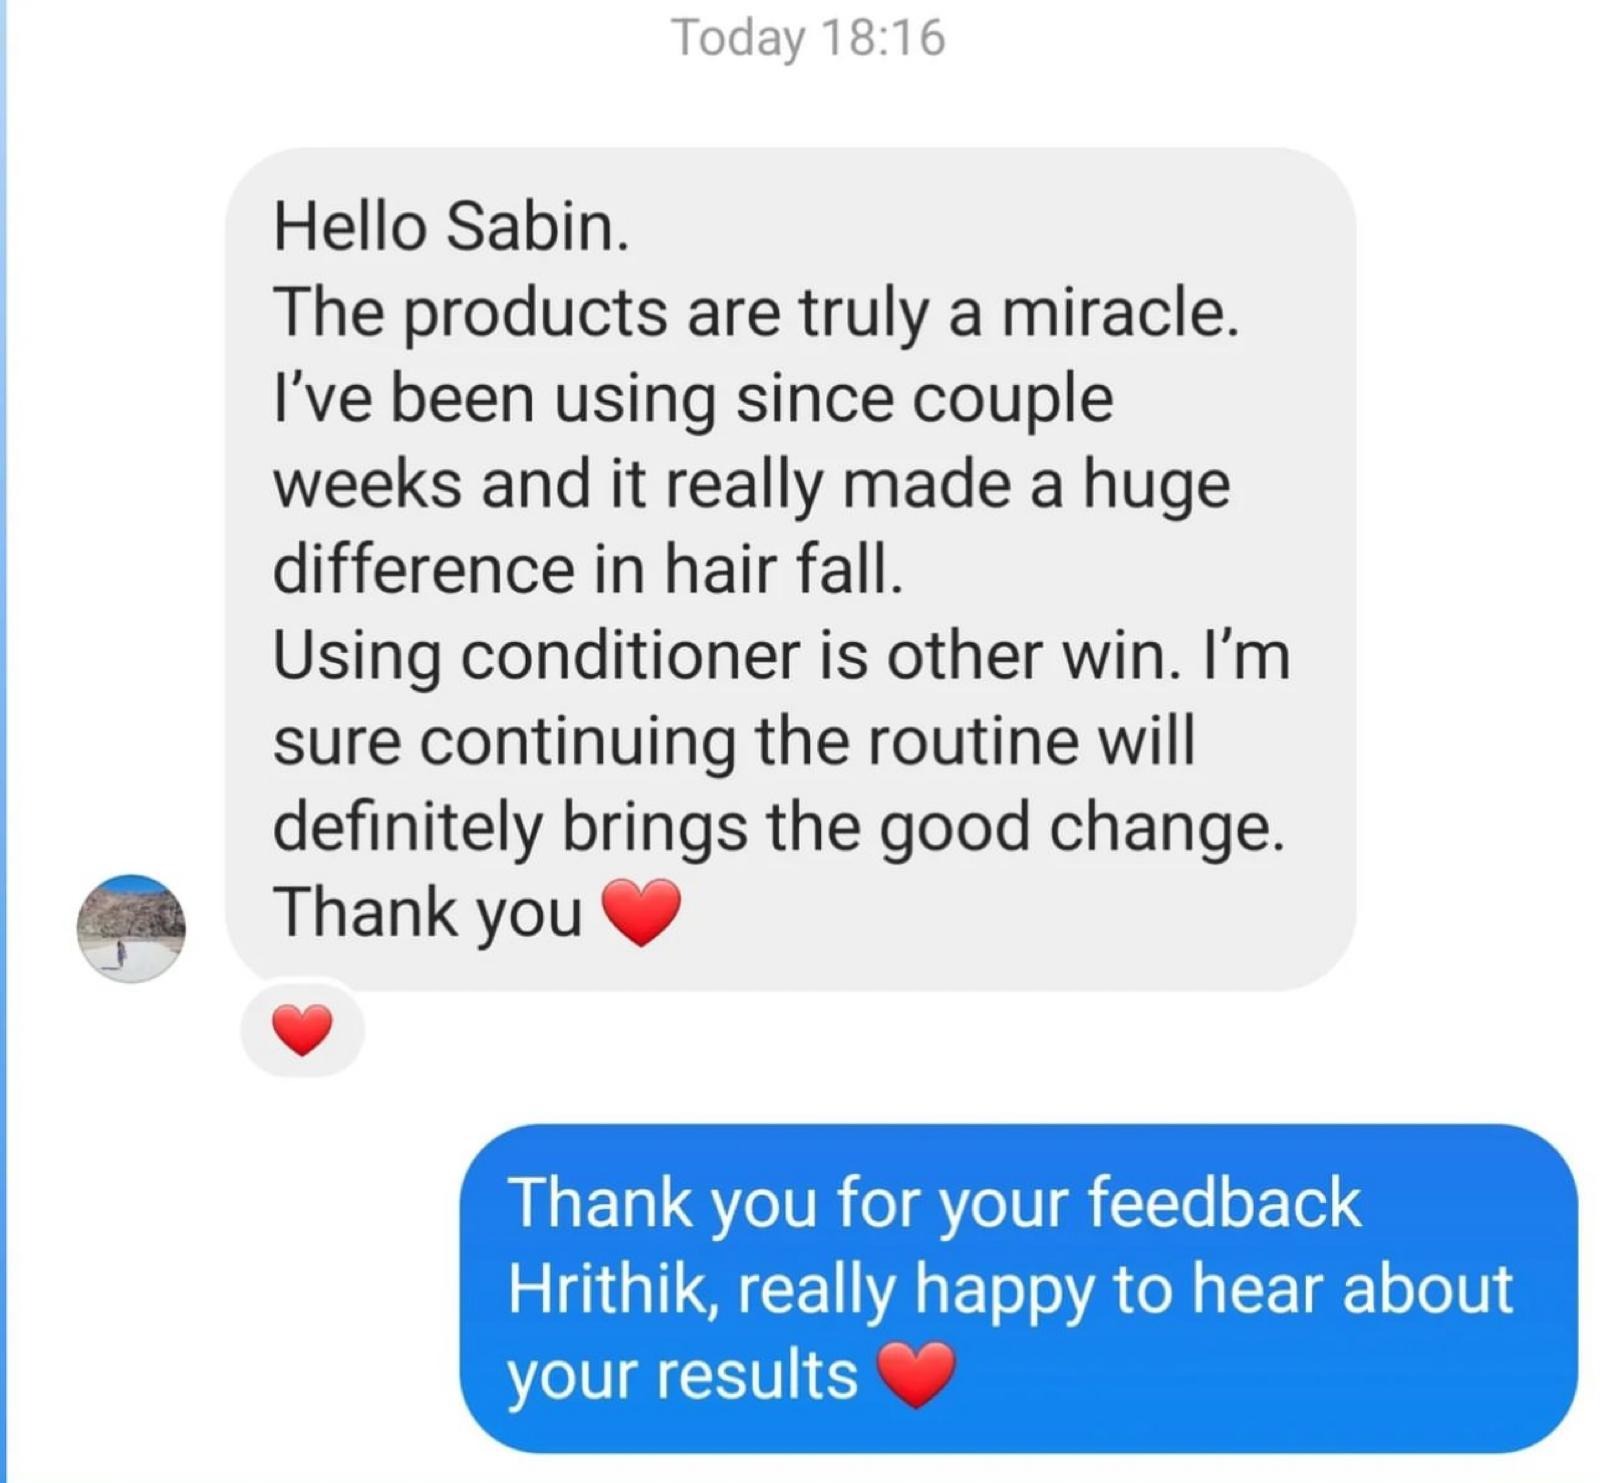1600x1483 pixels.
Task: Click the heart emoji ending the blue reply
Action: click(917, 1375)
